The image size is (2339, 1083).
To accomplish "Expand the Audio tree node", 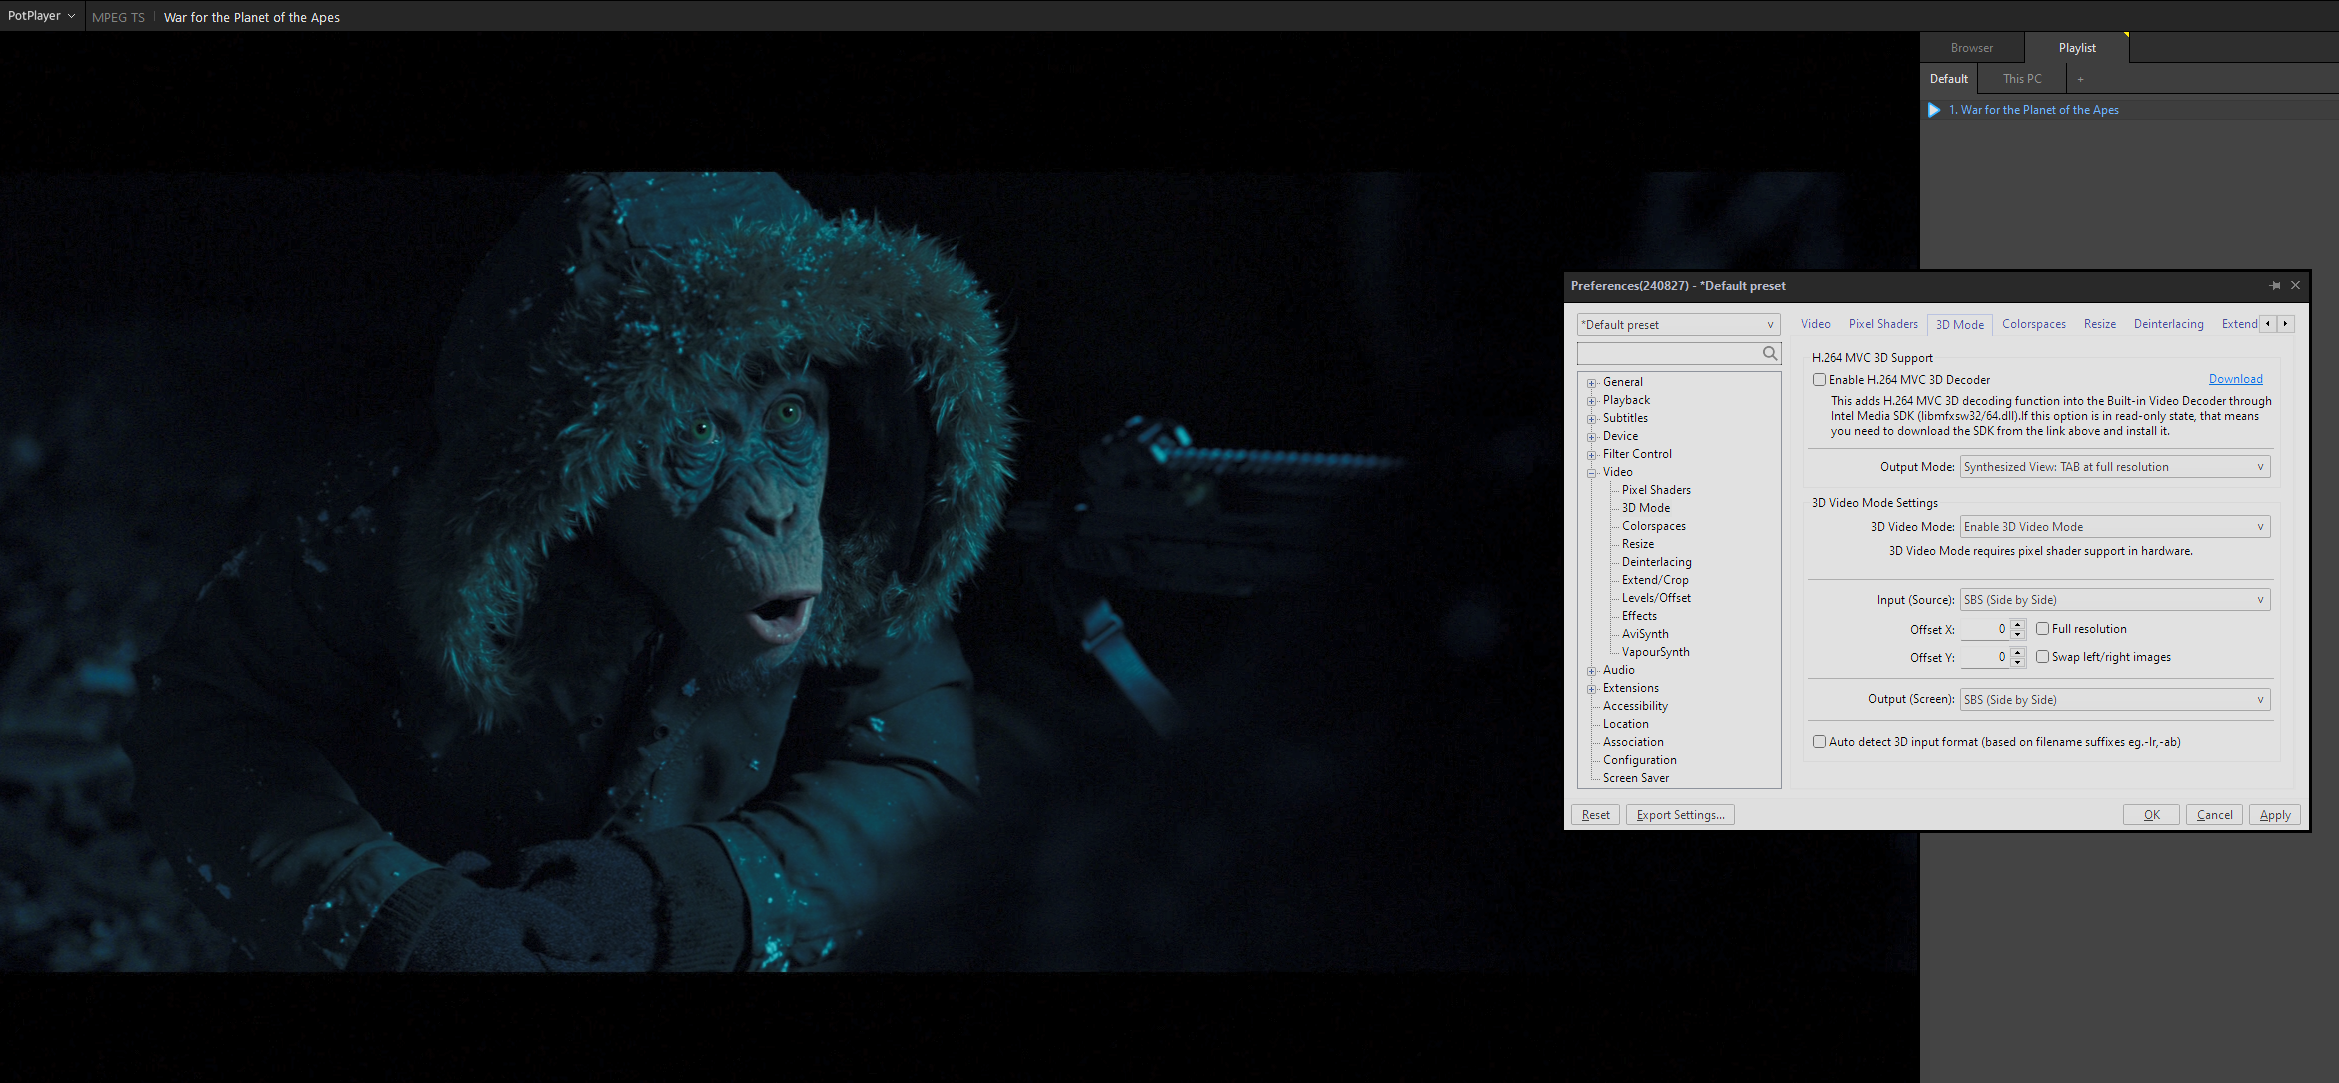I will pyautogui.click(x=1591, y=671).
